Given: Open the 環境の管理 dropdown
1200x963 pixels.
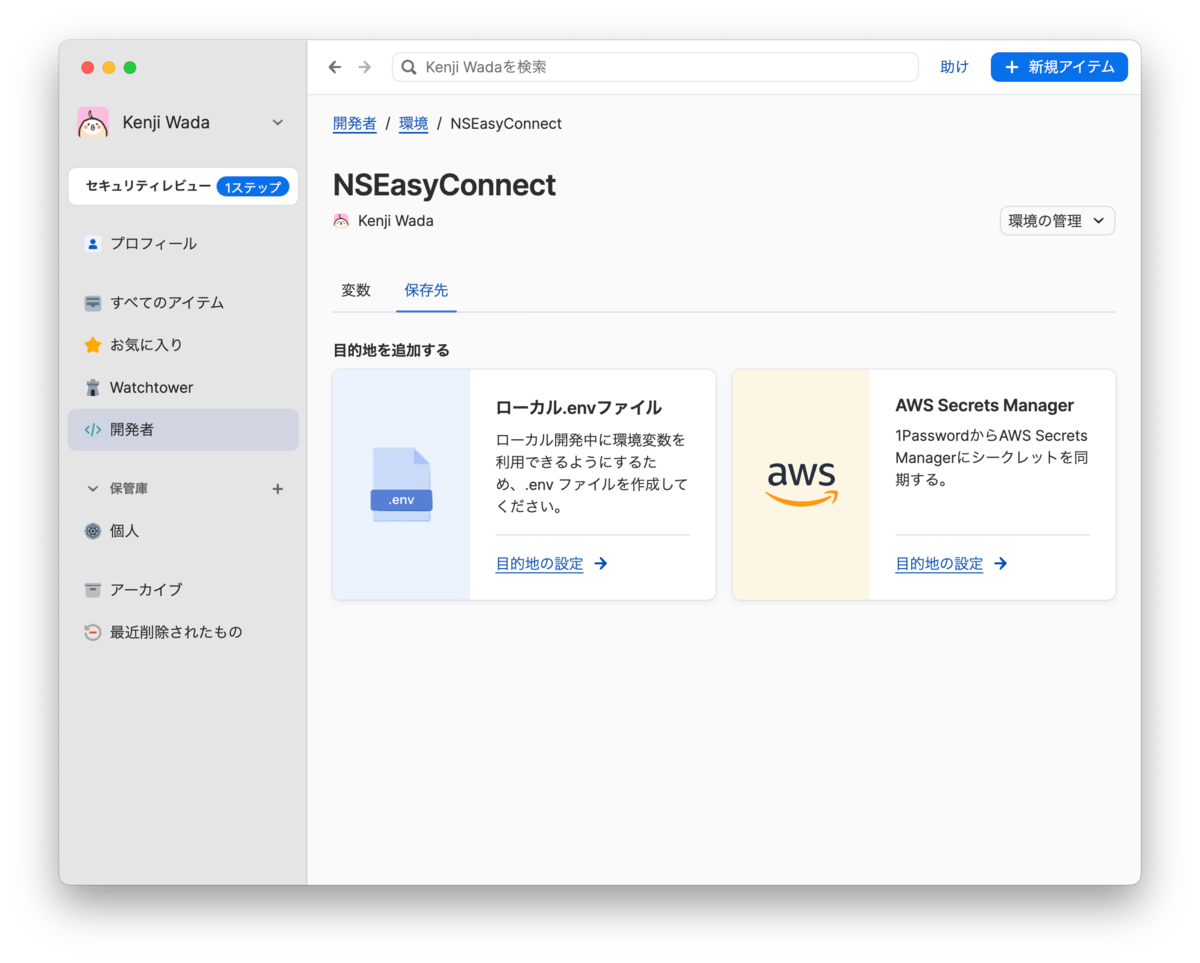Looking at the screenshot, I should (x=1057, y=221).
